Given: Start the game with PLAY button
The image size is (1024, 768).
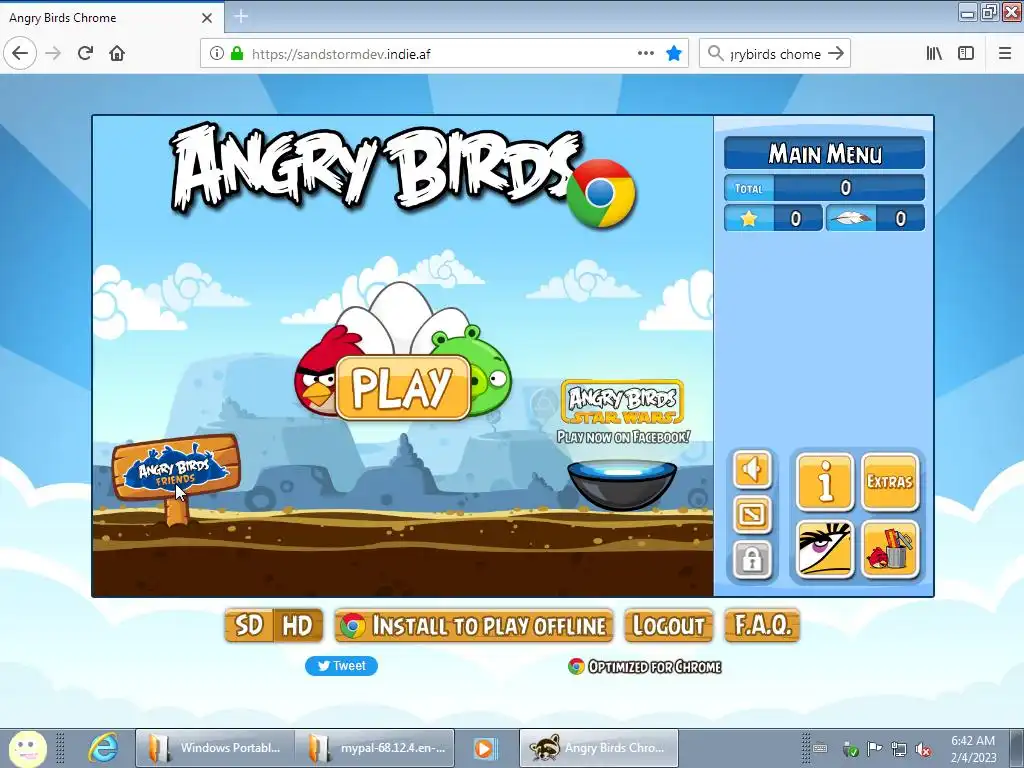Looking at the screenshot, I should [403, 387].
